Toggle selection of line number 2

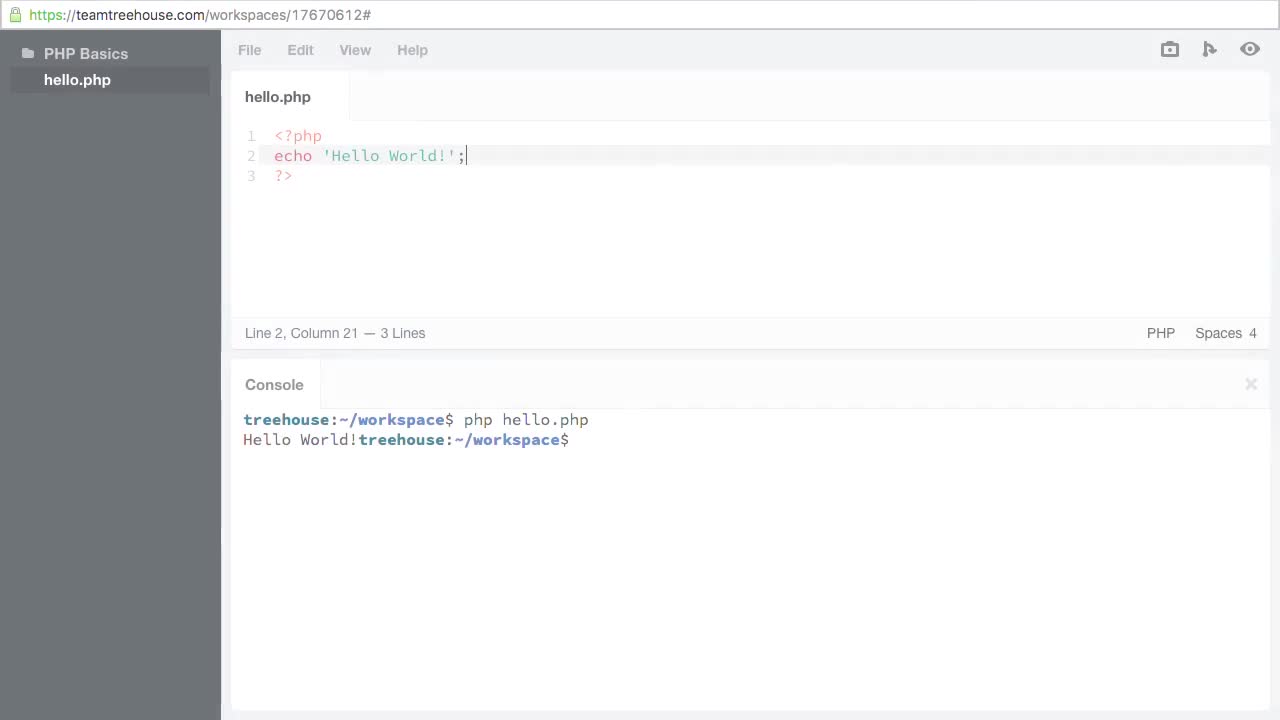click(251, 156)
